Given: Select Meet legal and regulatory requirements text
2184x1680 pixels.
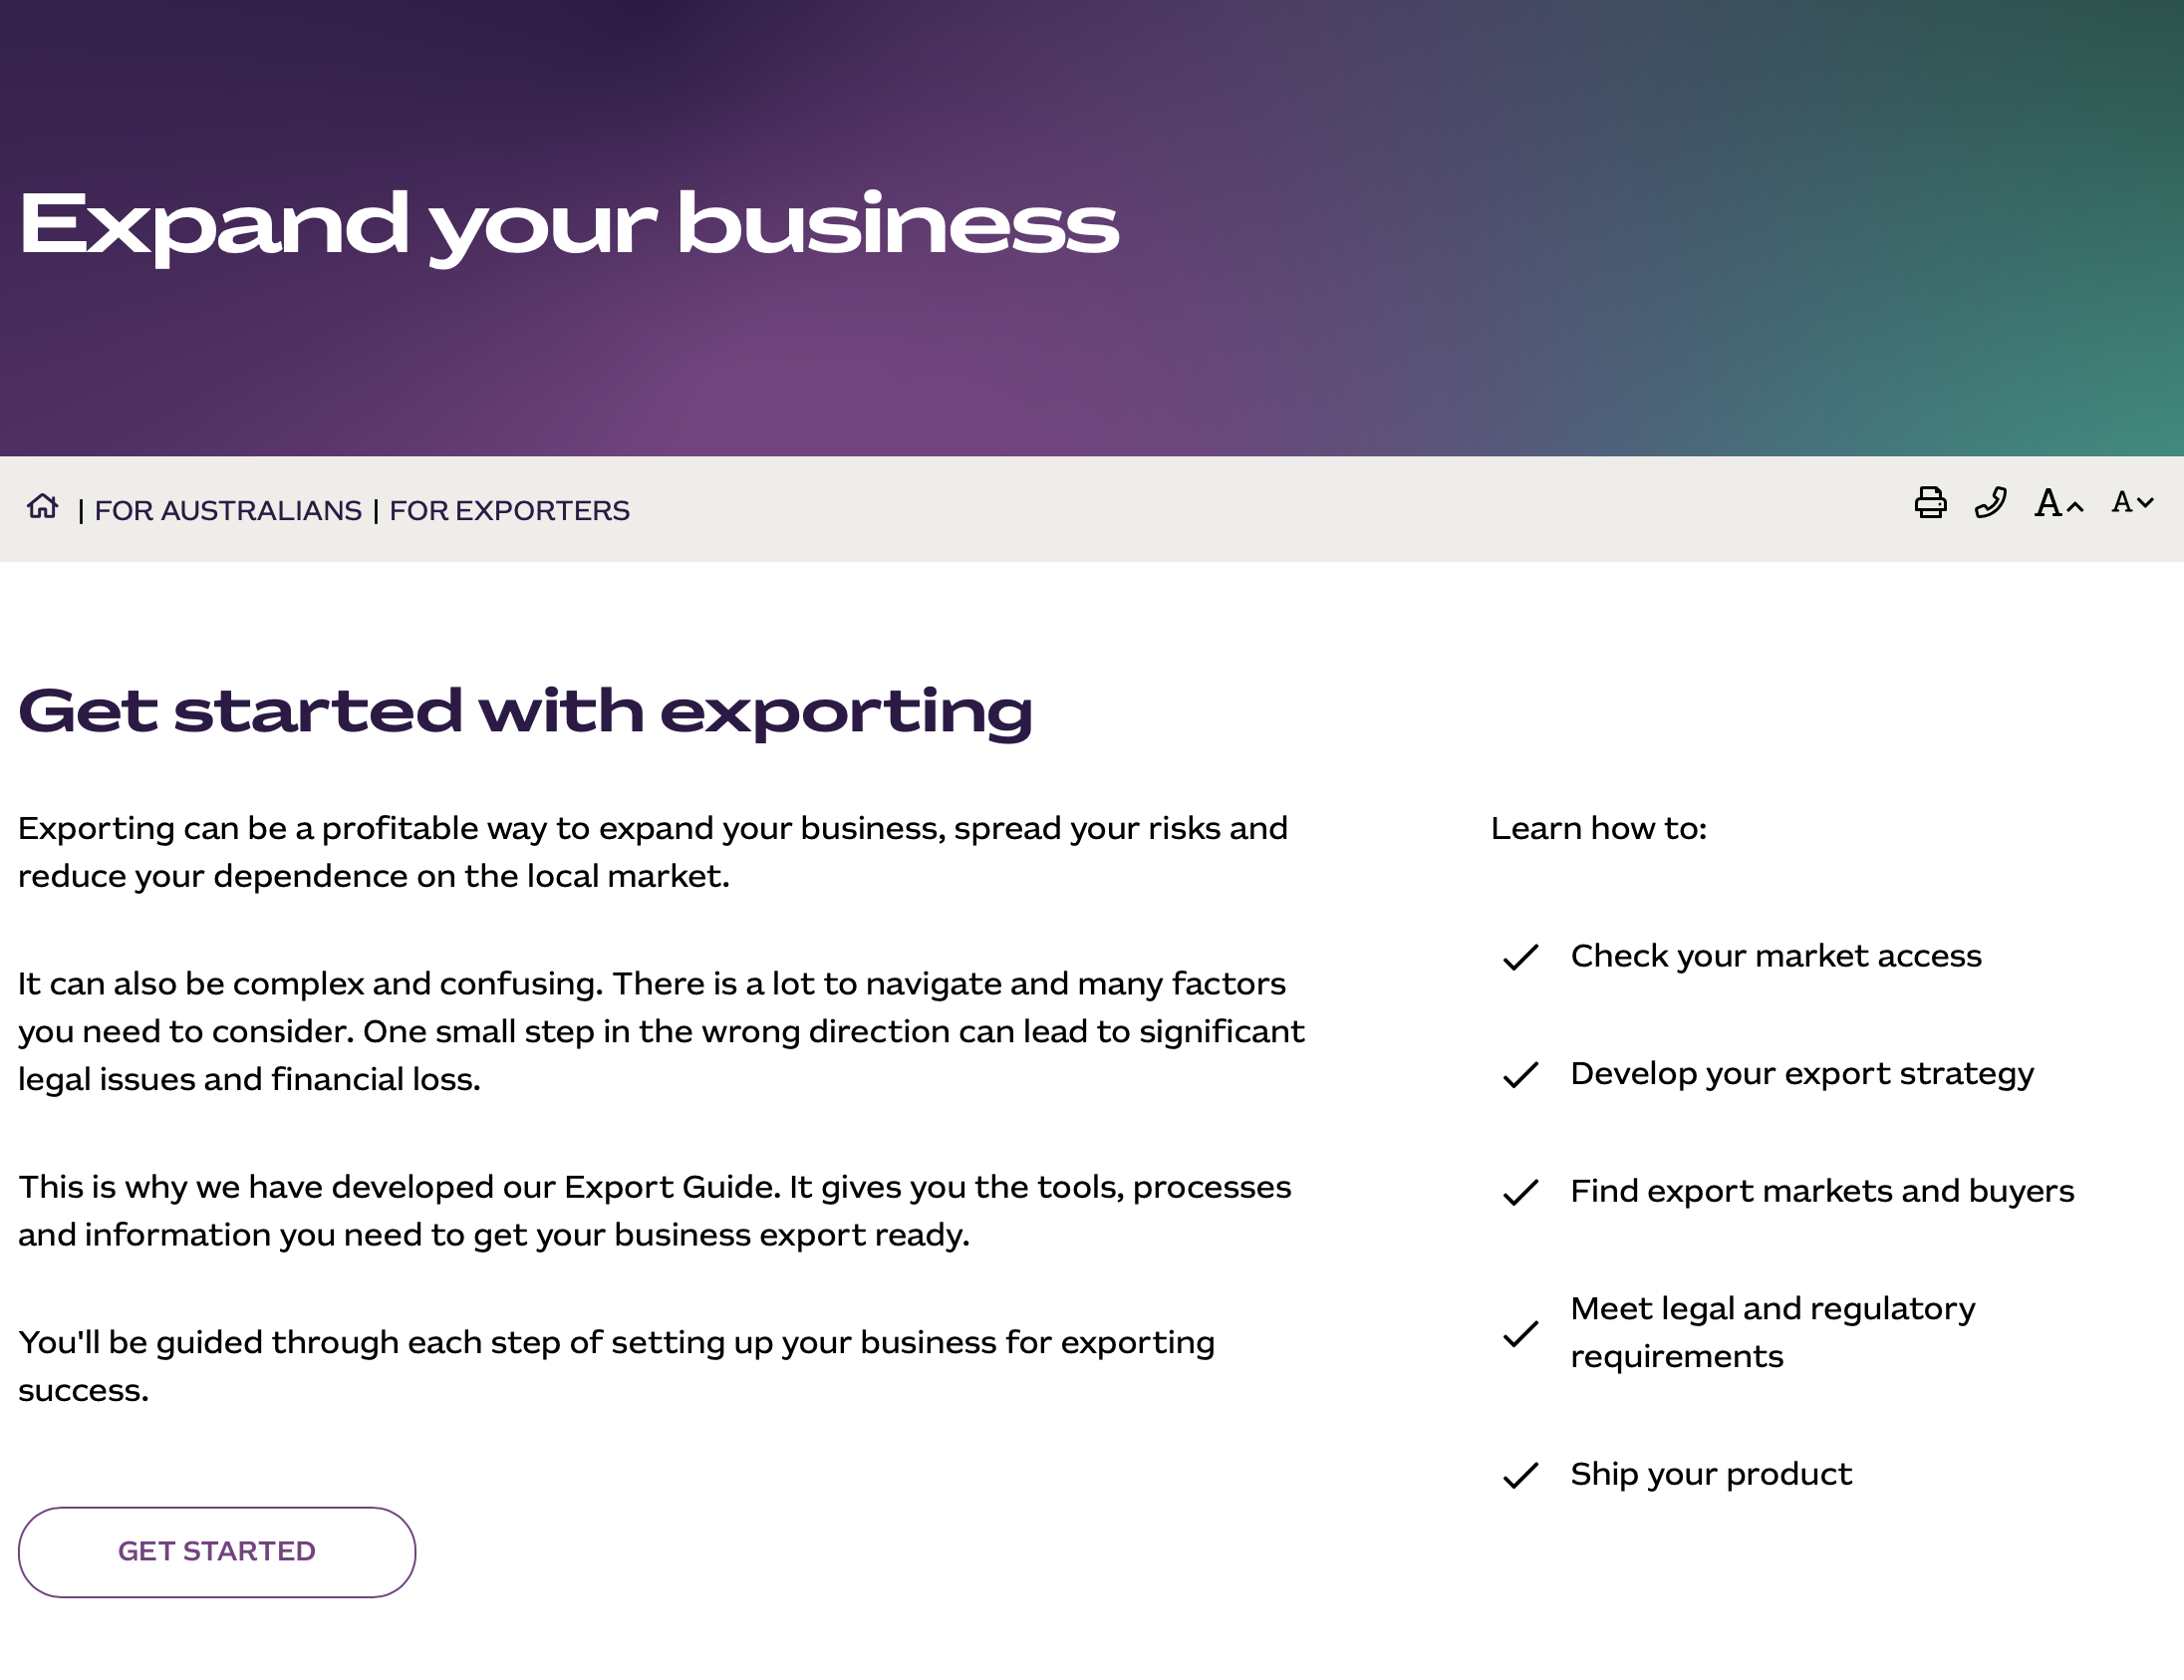Looking at the screenshot, I should 1772,1332.
